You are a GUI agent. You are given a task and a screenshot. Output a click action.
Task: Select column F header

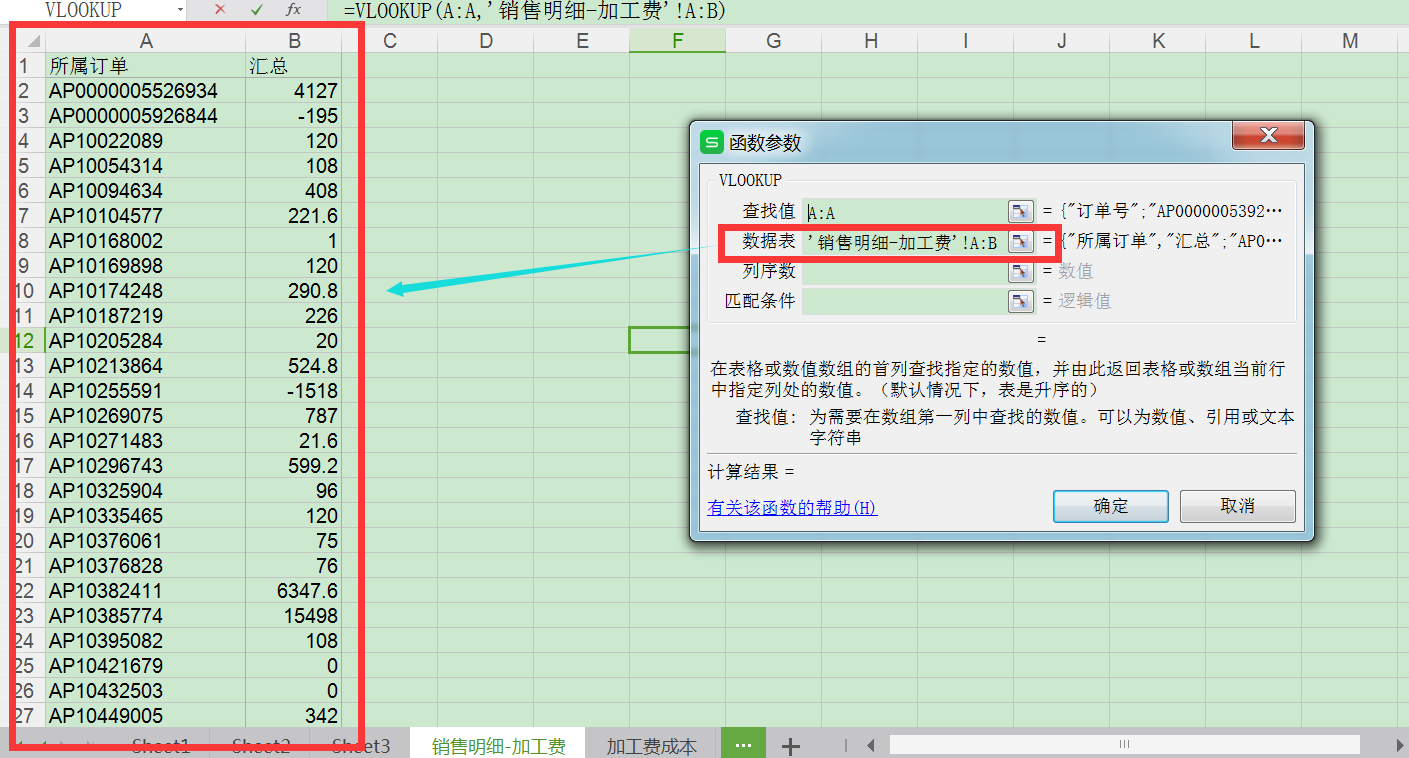(678, 41)
